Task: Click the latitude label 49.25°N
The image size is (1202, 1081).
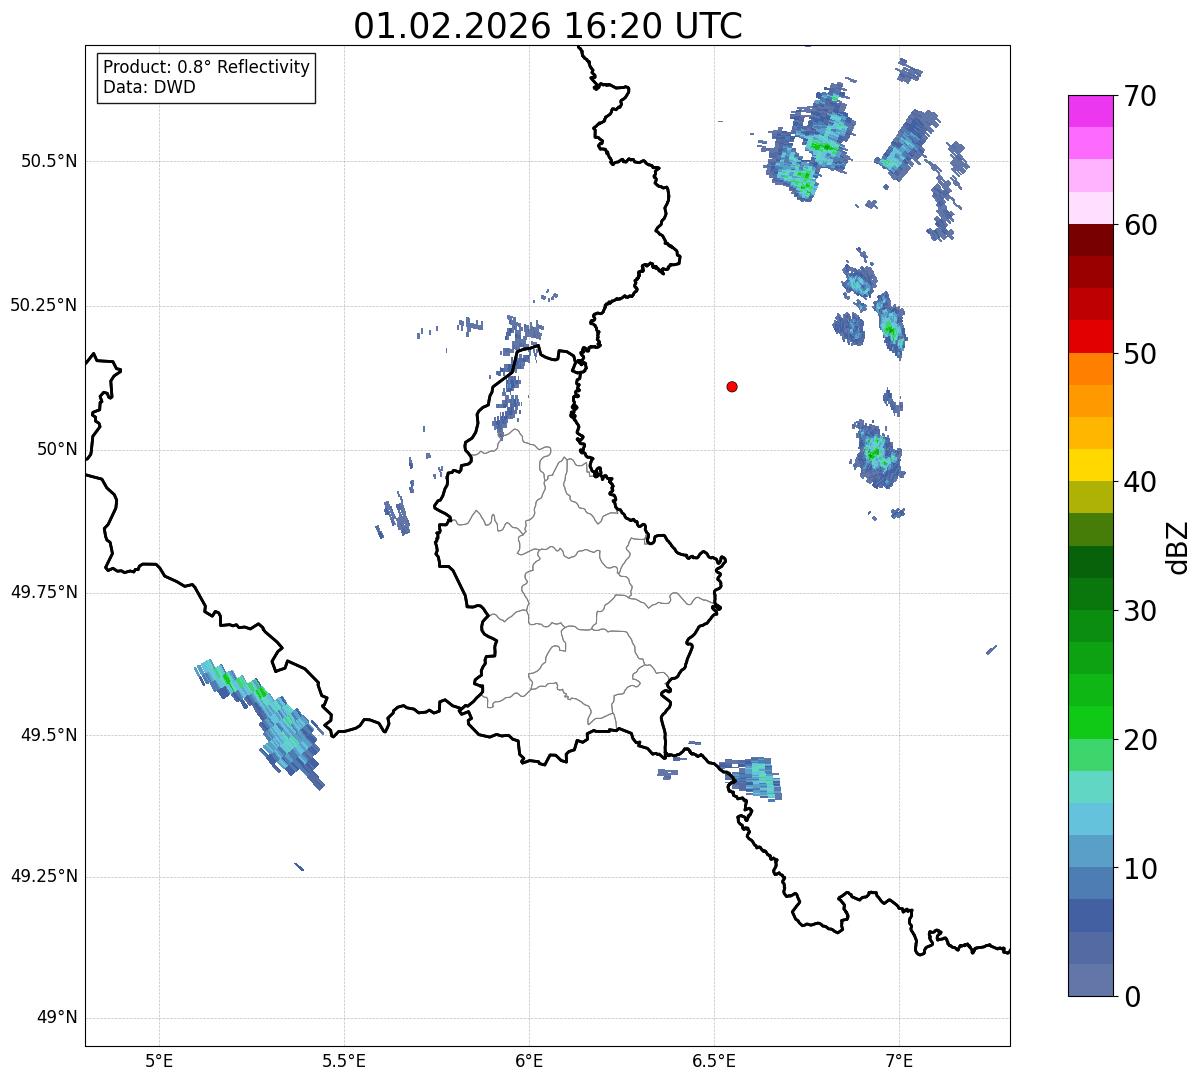Action: coord(44,877)
